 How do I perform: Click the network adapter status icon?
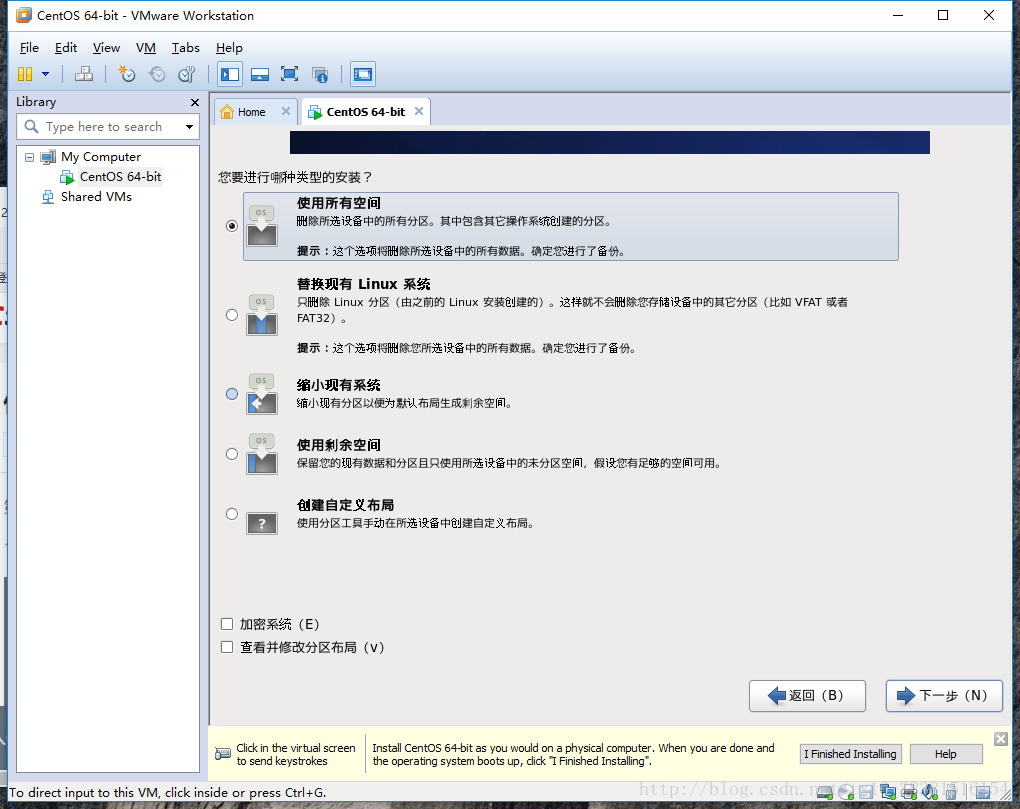pos(887,791)
